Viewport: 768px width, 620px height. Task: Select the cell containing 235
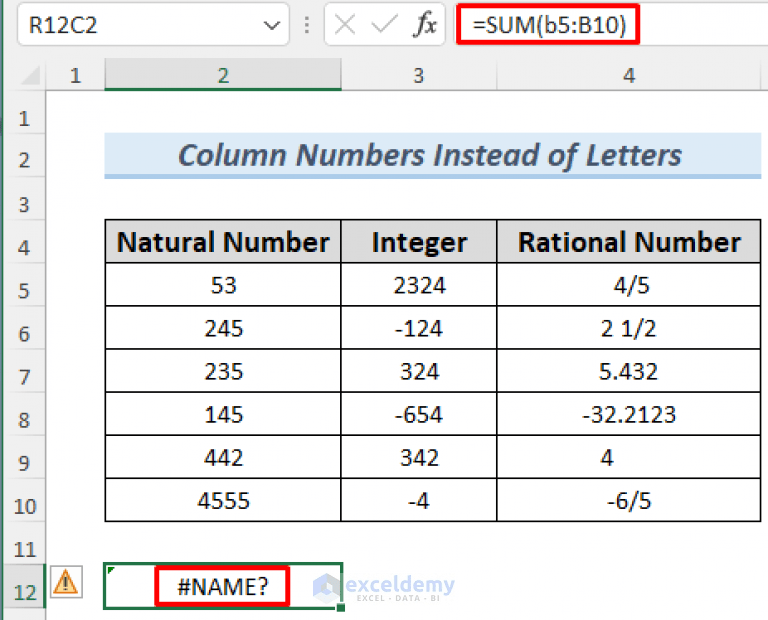coord(223,371)
